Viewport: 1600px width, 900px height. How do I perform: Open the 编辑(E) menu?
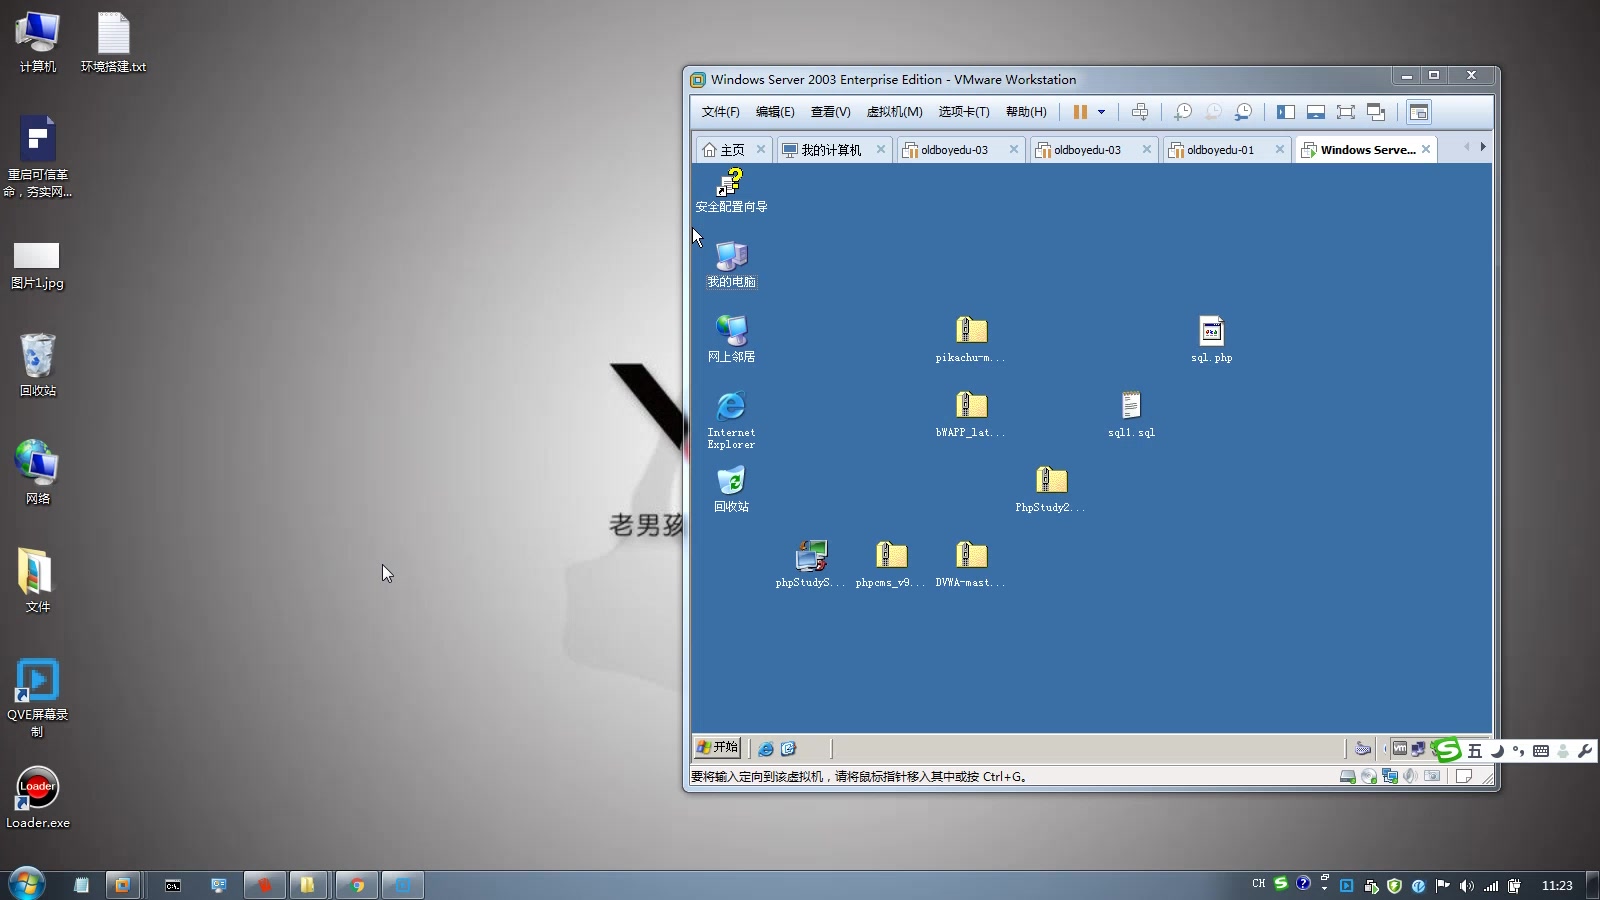point(775,112)
